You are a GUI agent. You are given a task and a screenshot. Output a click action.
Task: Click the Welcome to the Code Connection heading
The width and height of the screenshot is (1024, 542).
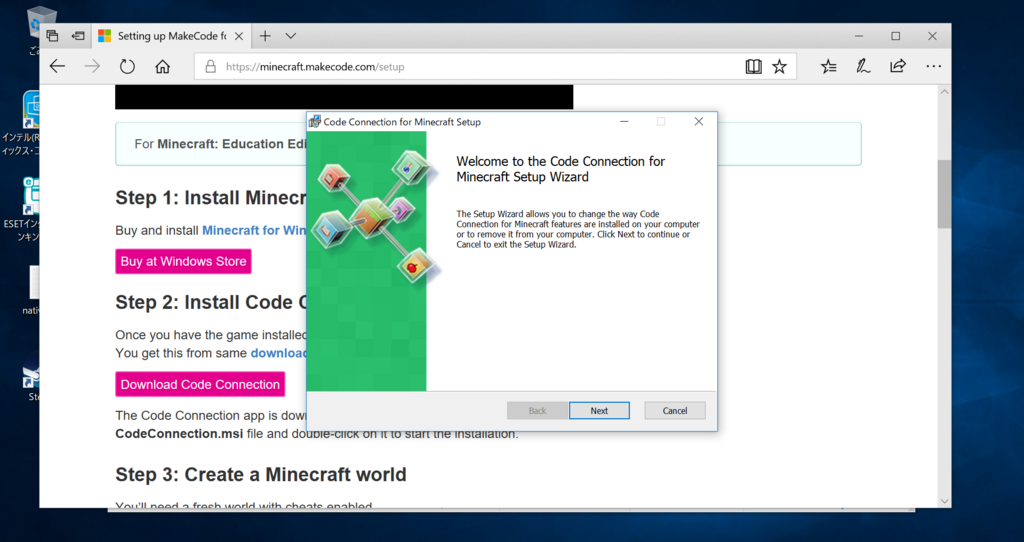(x=560, y=169)
